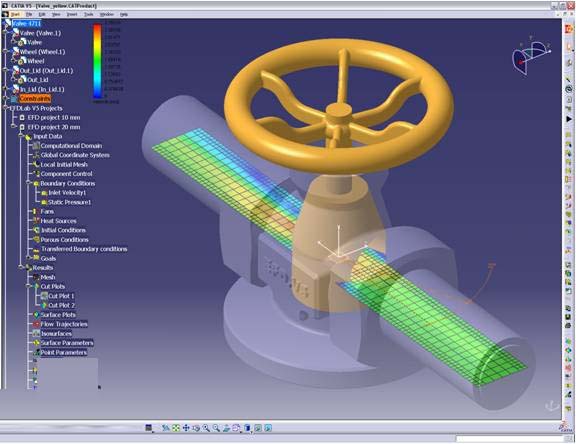This screenshot has height=444, width=576.
Task: Collapse the Out_Lid (Out_Lid.1) tree node
Action: [5, 70]
